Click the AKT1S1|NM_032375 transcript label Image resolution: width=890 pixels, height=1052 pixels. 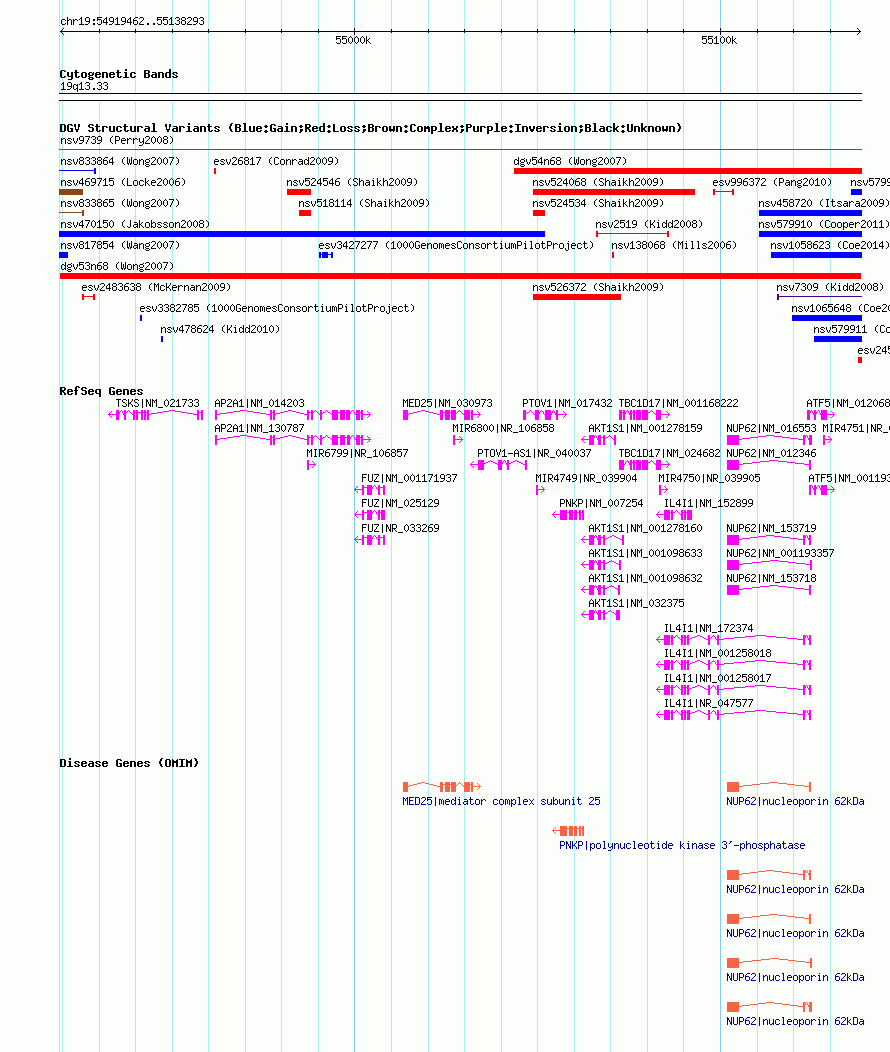click(636, 603)
